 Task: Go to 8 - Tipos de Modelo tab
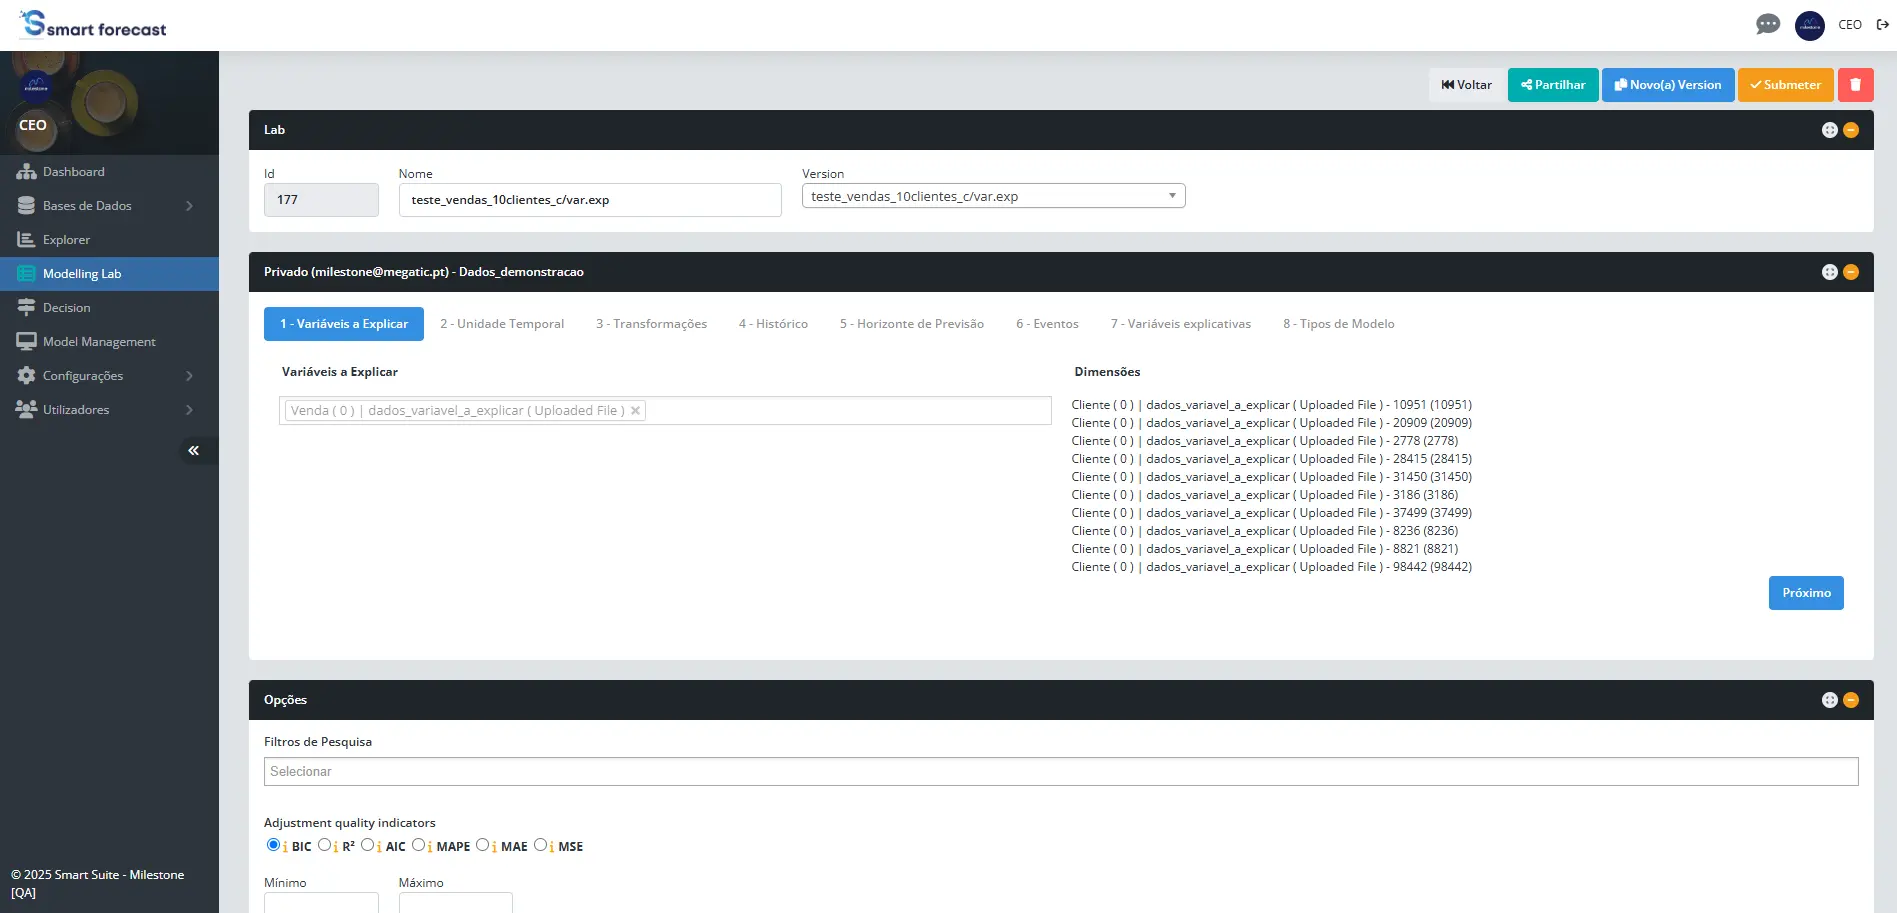(1338, 324)
